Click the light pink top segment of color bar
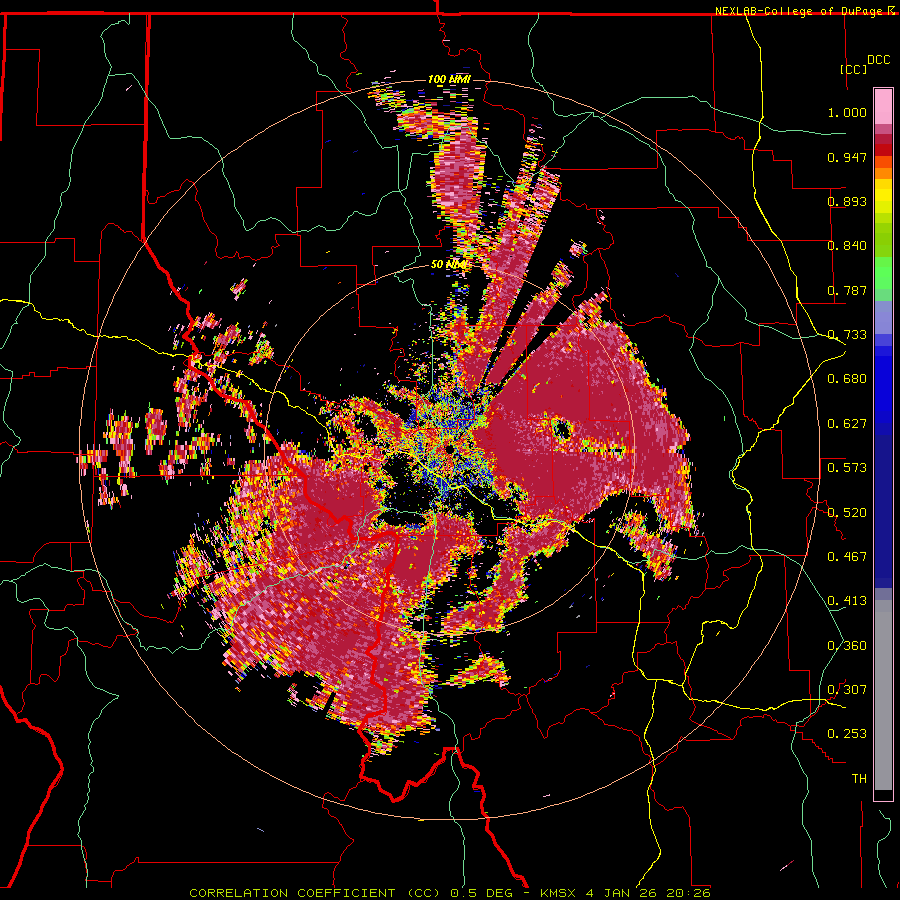 tap(883, 107)
